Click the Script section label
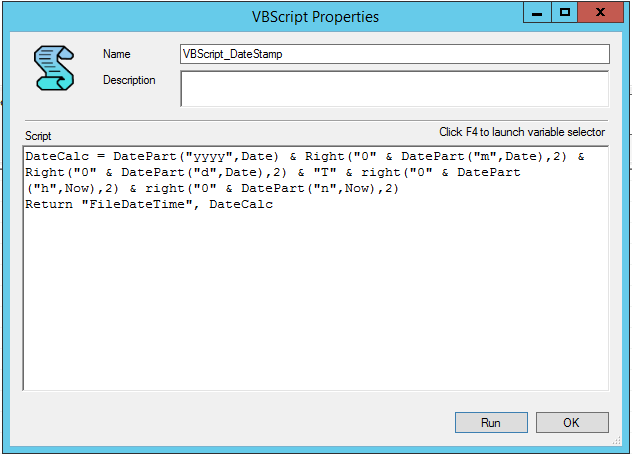 tap(38, 136)
